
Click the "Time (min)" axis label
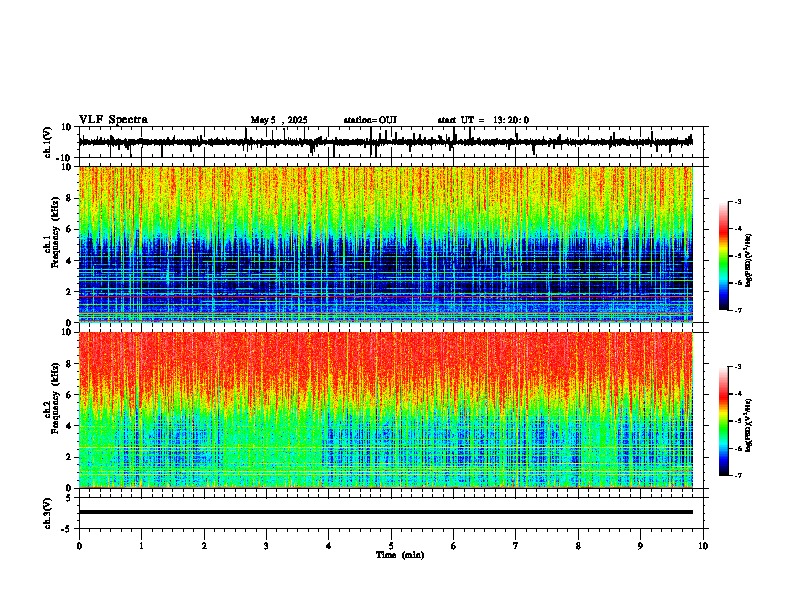[400, 555]
